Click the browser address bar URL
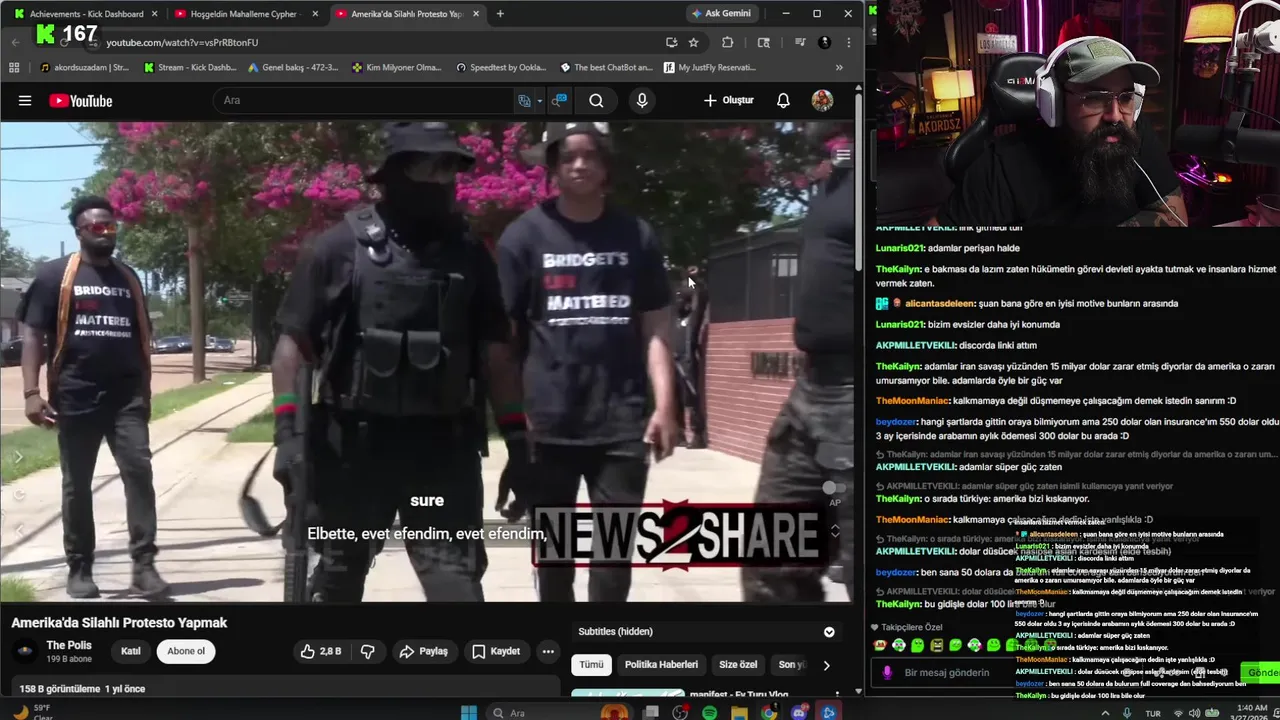 point(182,43)
